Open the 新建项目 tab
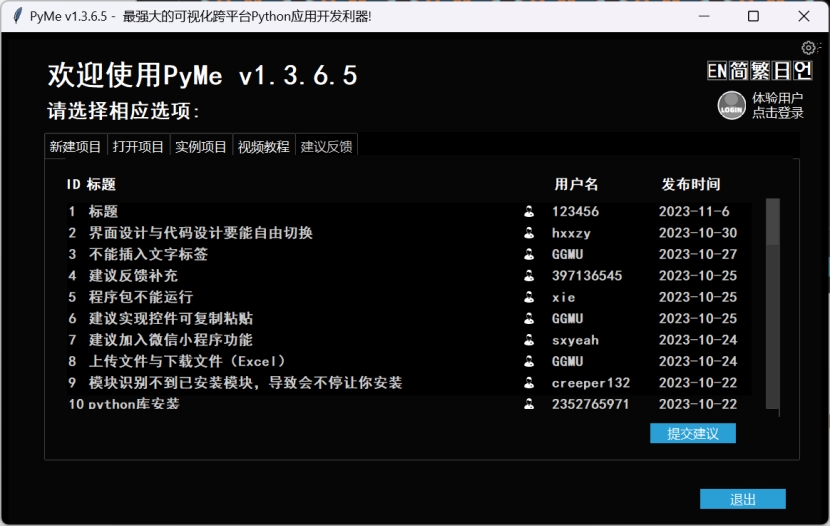830x526 pixels. (x=76, y=146)
